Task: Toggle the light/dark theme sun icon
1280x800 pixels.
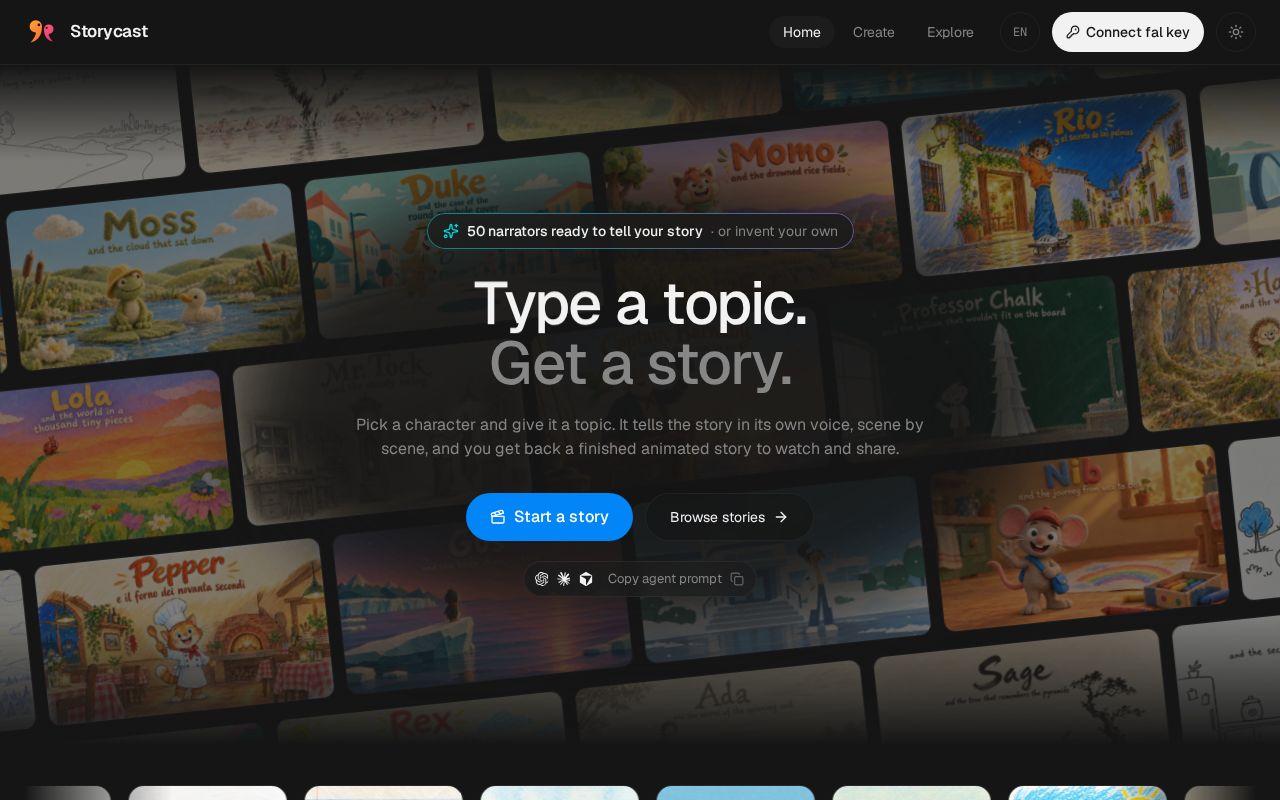Action: pos(1236,32)
